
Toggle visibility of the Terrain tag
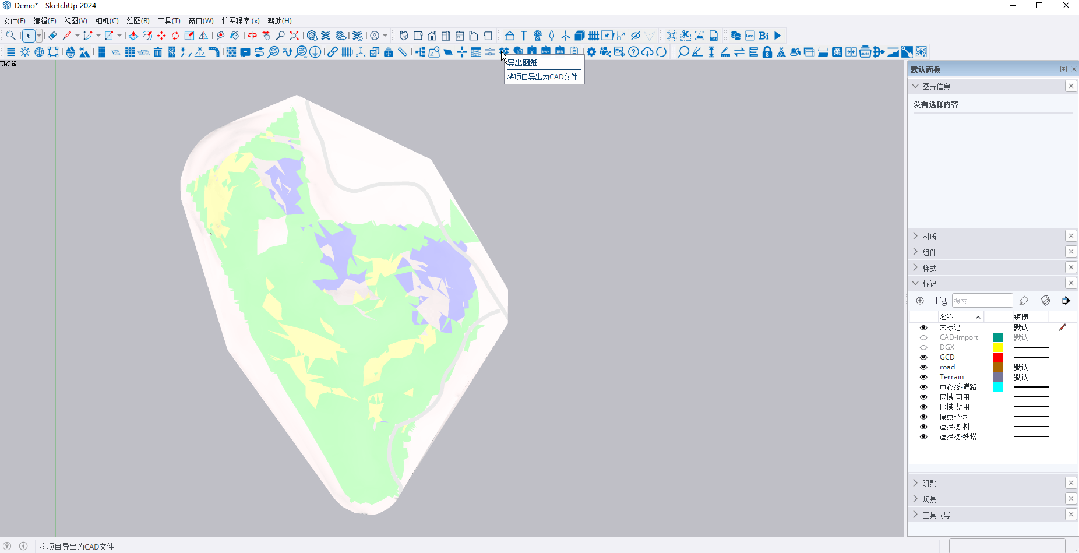(923, 377)
